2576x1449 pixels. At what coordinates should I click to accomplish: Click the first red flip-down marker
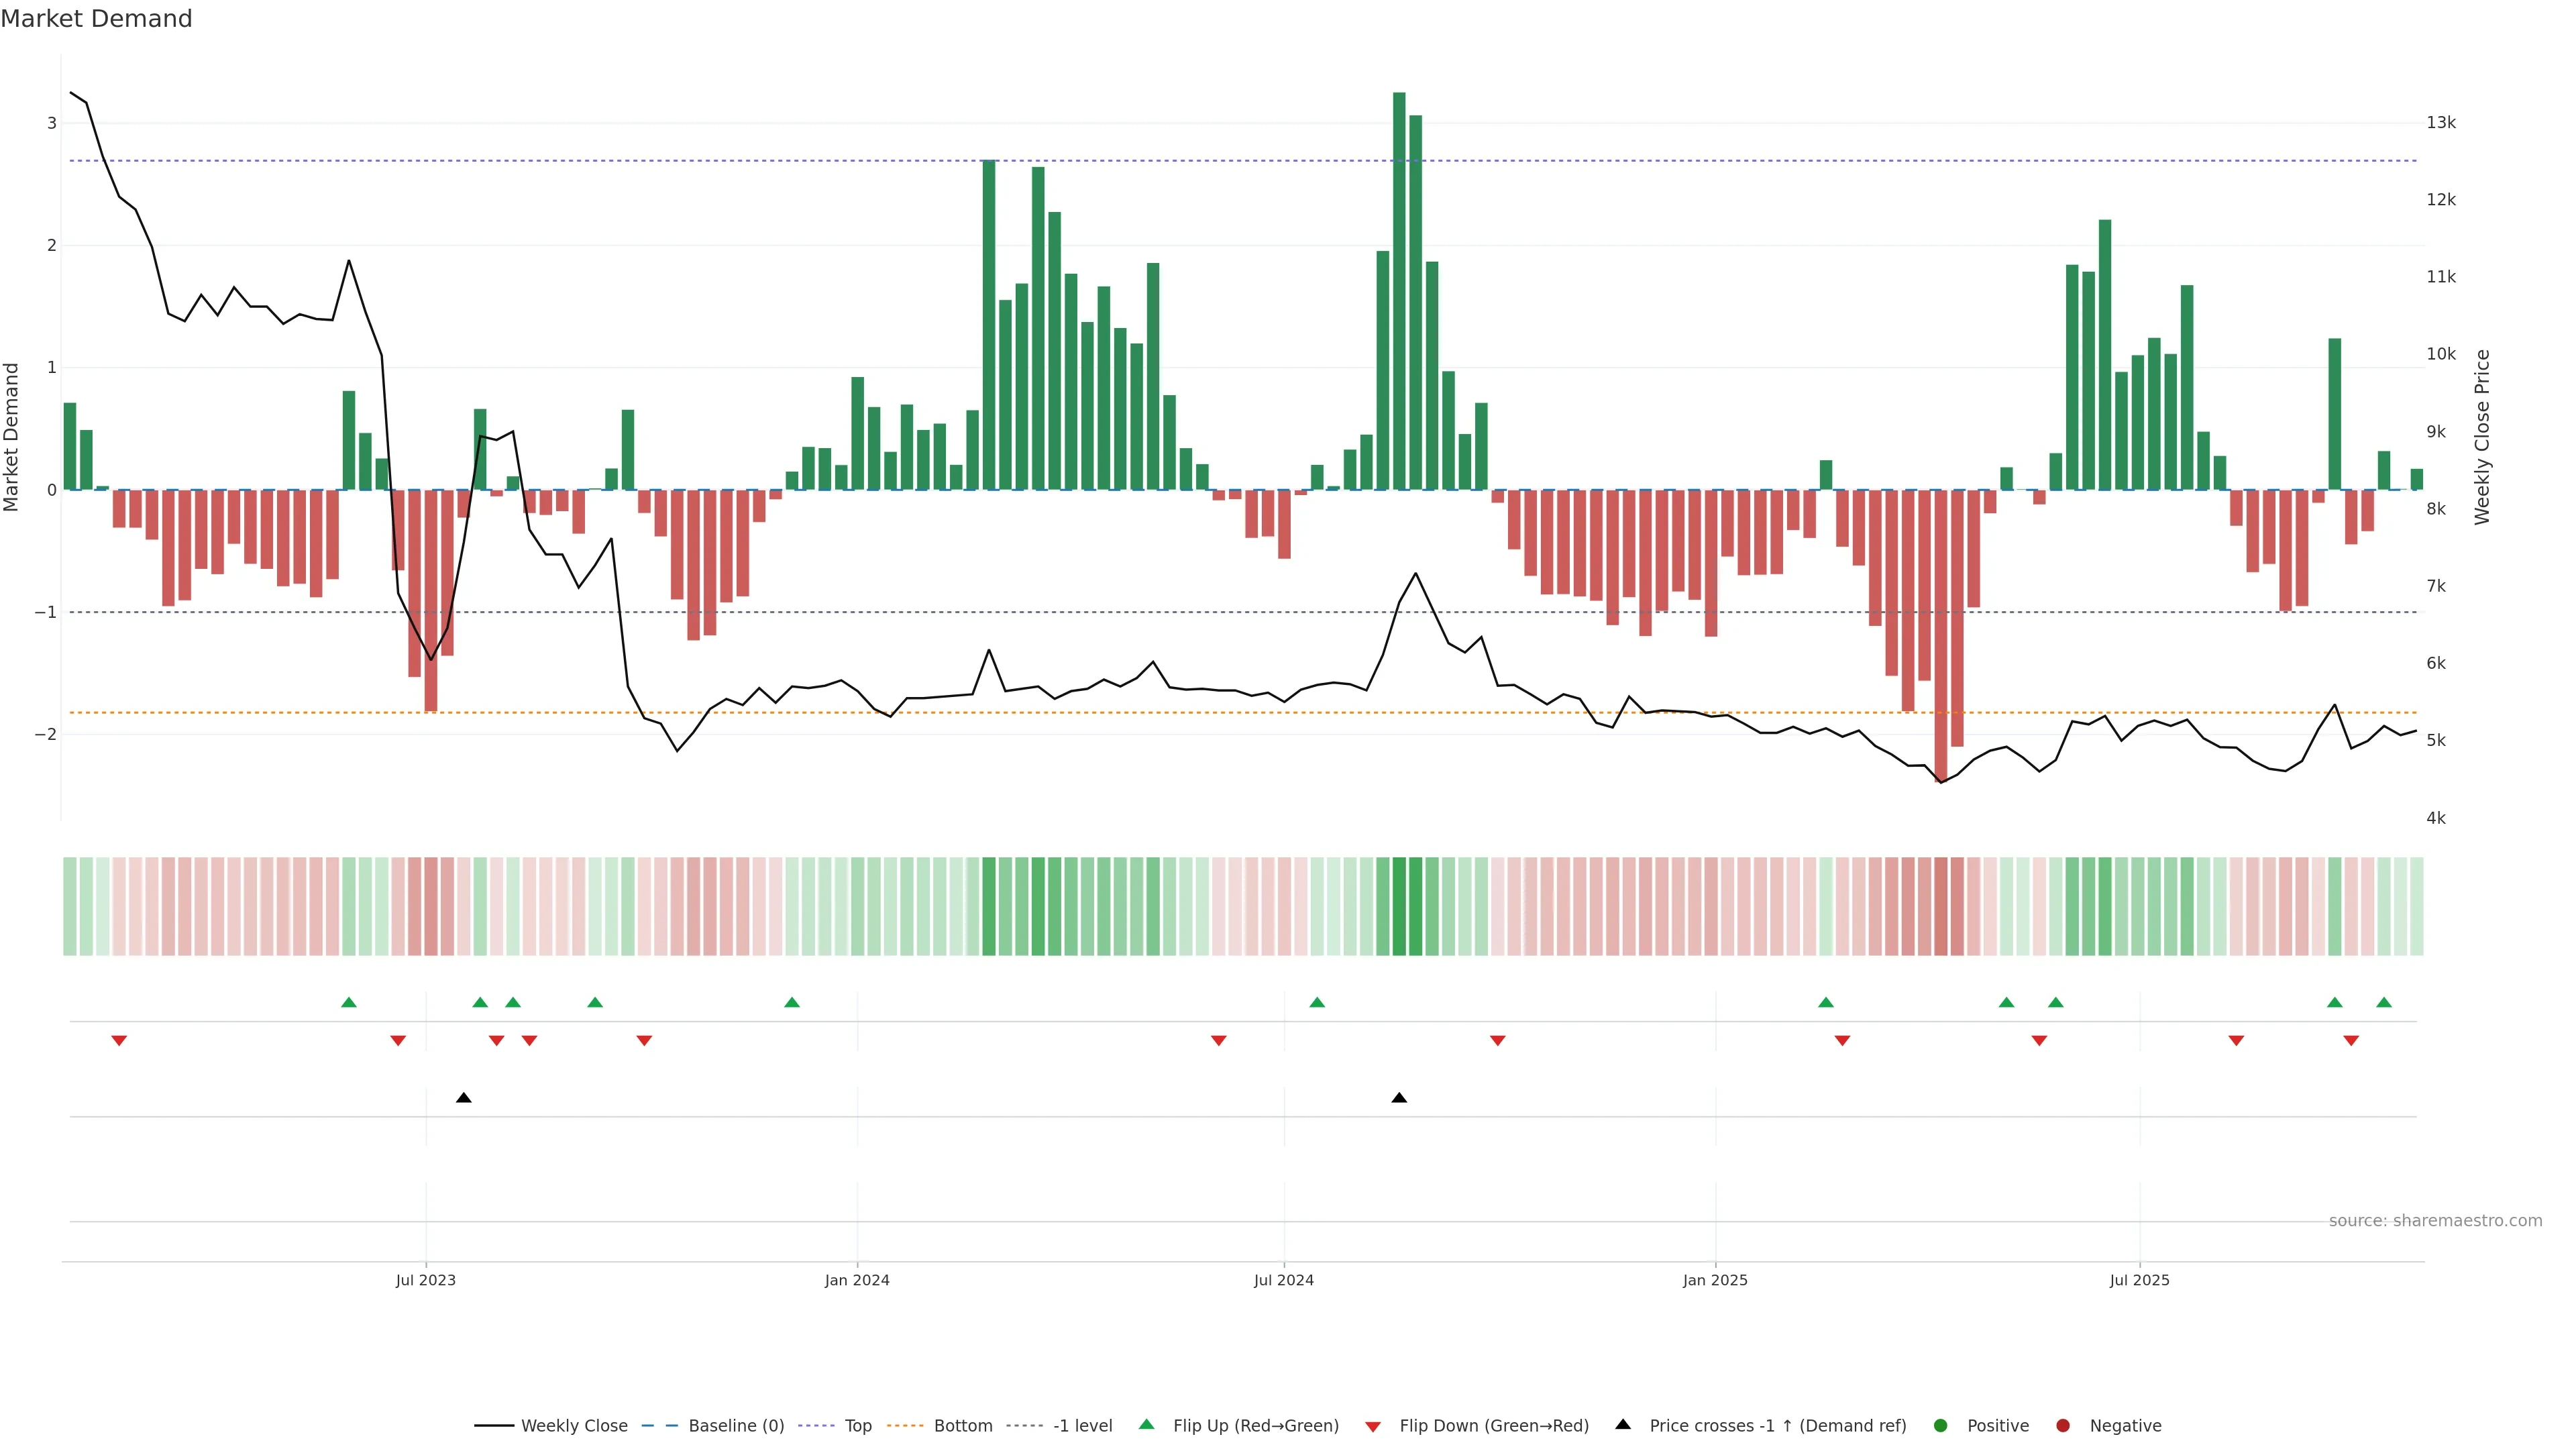click(119, 1041)
